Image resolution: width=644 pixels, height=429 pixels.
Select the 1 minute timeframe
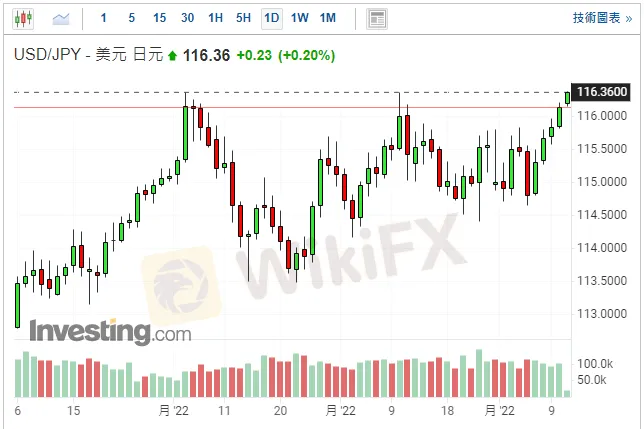click(x=105, y=18)
